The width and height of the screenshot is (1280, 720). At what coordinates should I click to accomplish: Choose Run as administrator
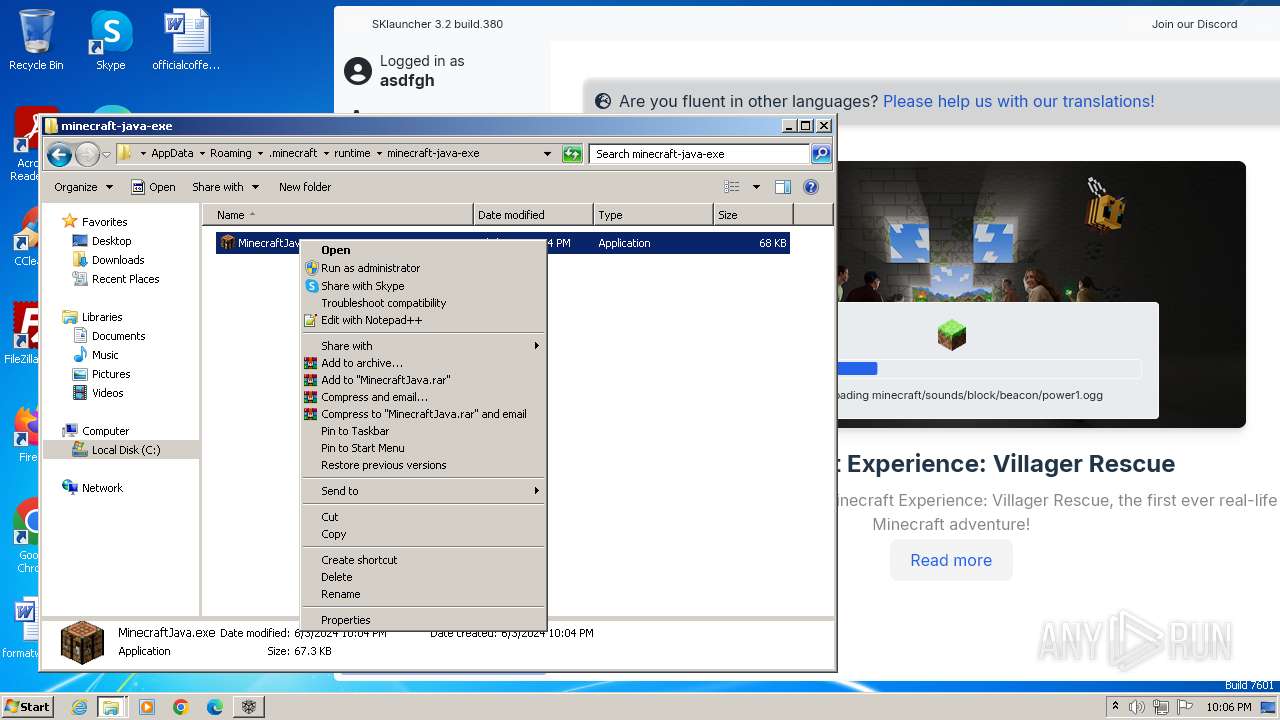pos(424,268)
